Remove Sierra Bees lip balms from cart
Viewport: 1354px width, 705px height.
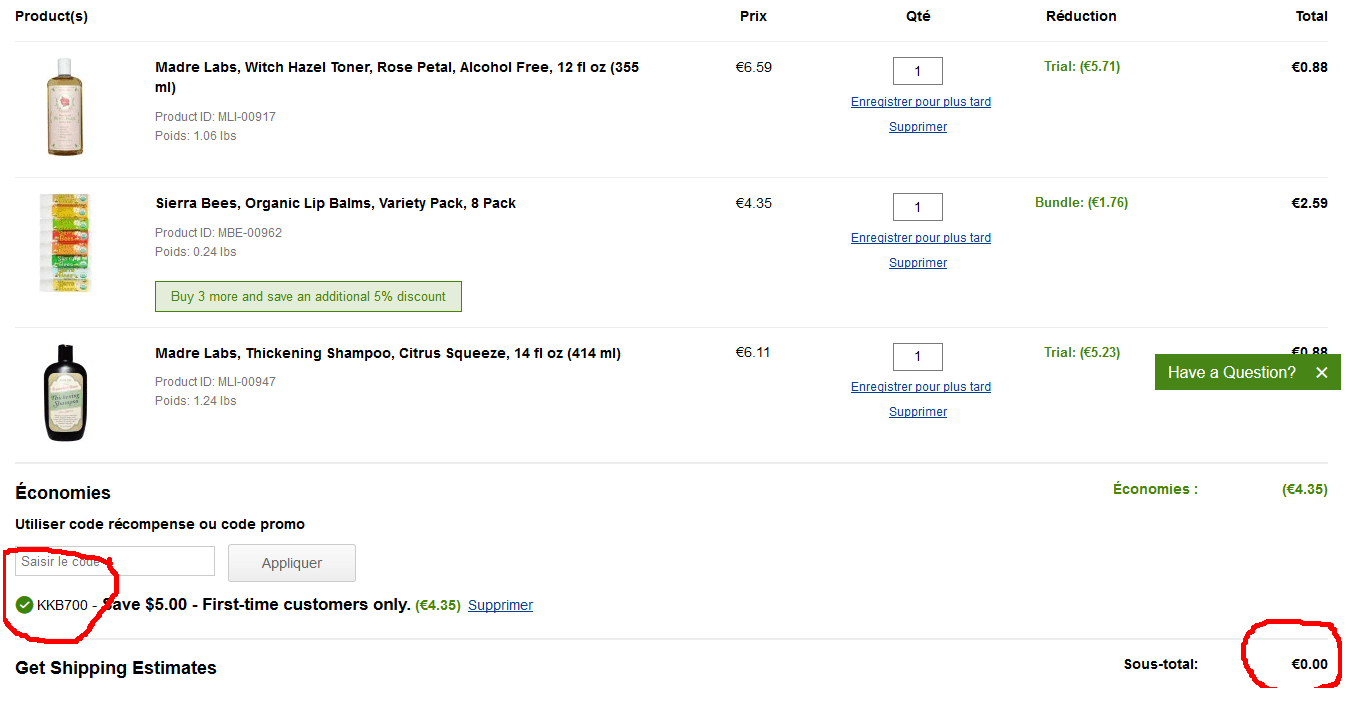[x=917, y=263]
